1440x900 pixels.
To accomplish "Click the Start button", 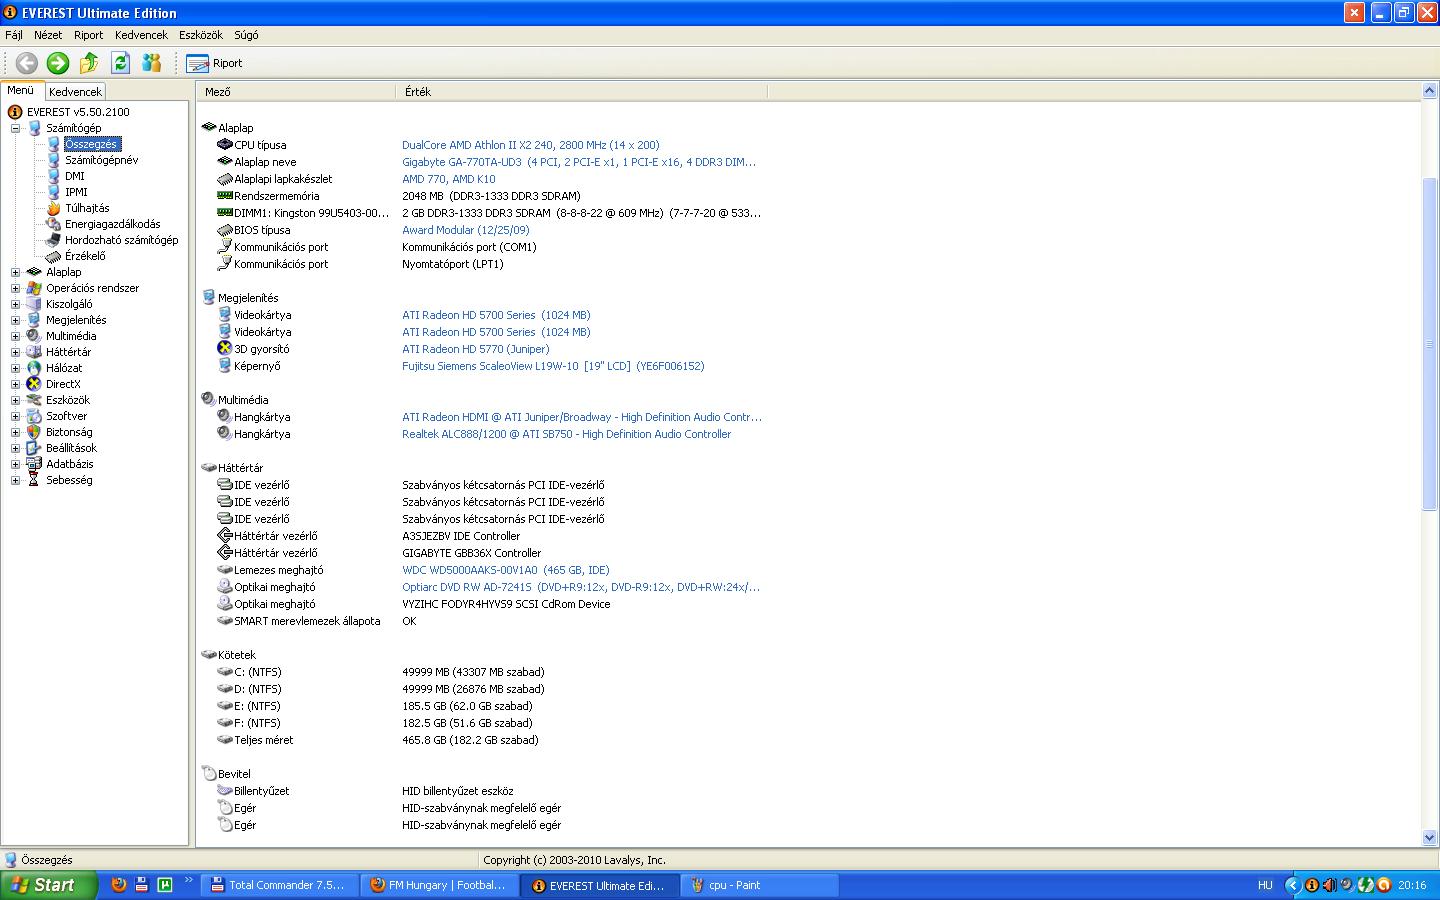I will tap(48, 885).
